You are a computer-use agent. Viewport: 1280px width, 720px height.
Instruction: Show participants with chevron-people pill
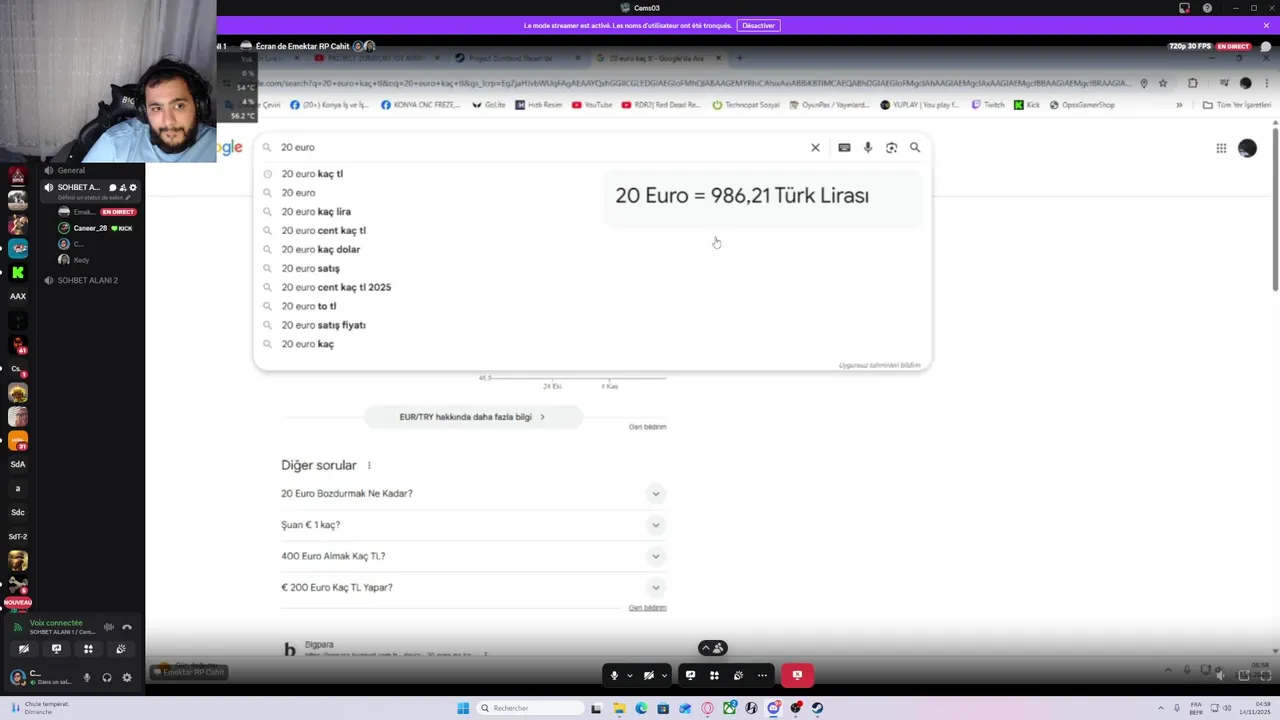point(713,648)
